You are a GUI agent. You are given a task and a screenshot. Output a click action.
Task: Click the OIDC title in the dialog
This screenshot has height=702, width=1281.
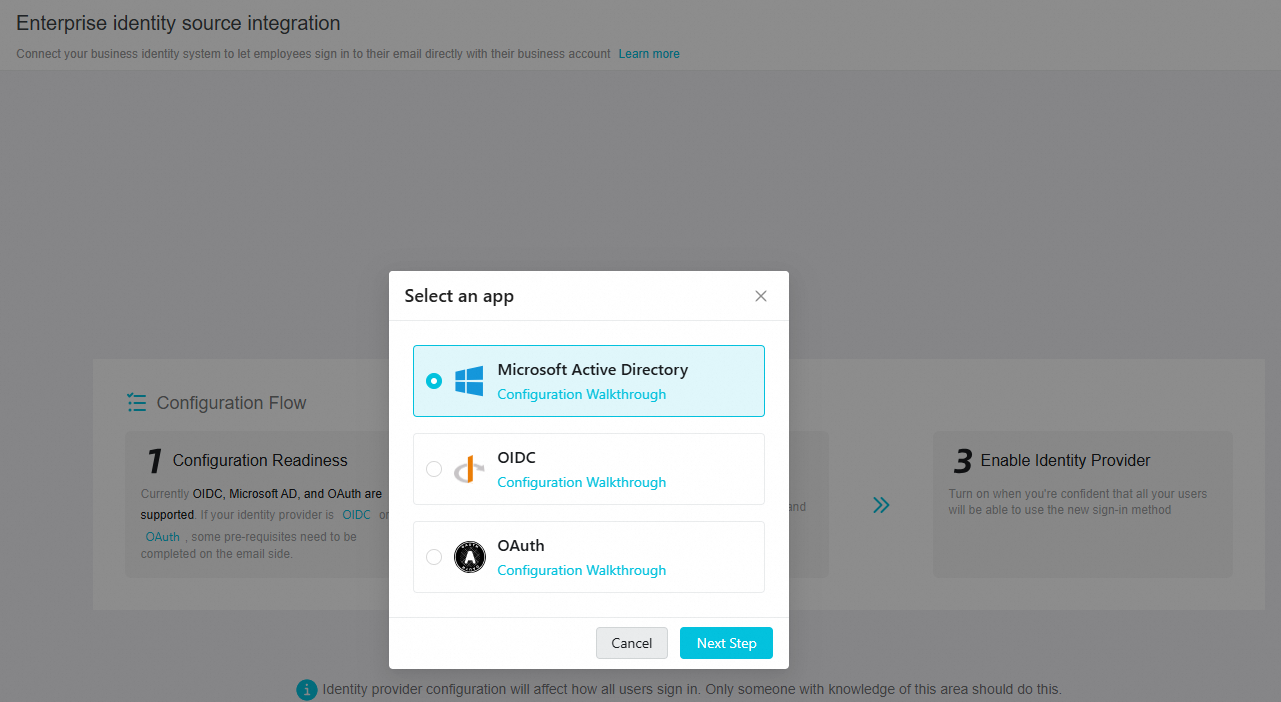pos(517,458)
